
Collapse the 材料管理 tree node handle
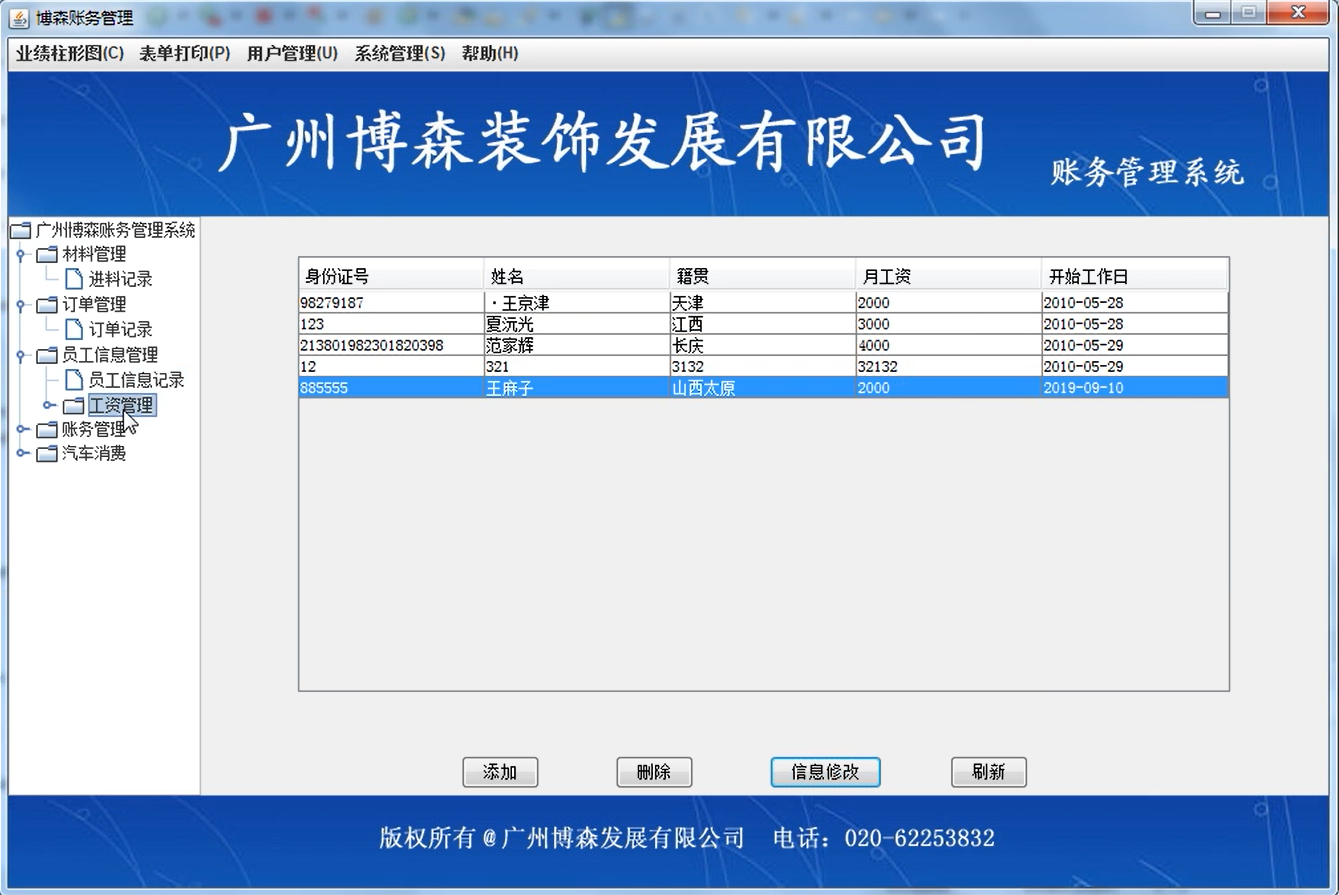20,255
